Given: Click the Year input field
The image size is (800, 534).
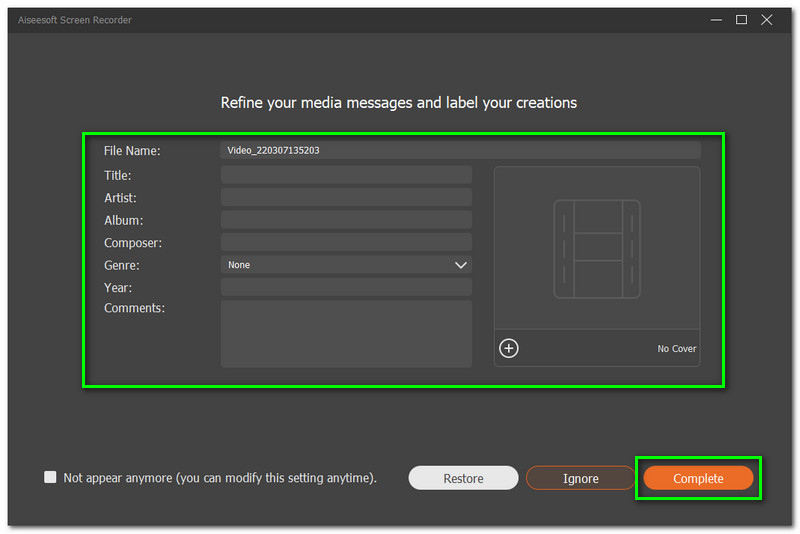Looking at the screenshot, I should 345,287.
